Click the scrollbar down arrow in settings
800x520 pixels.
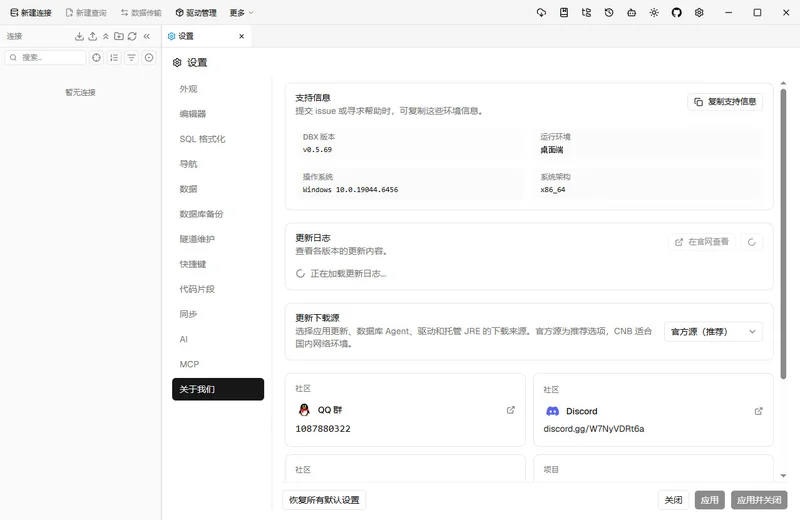tap(783, 476)
